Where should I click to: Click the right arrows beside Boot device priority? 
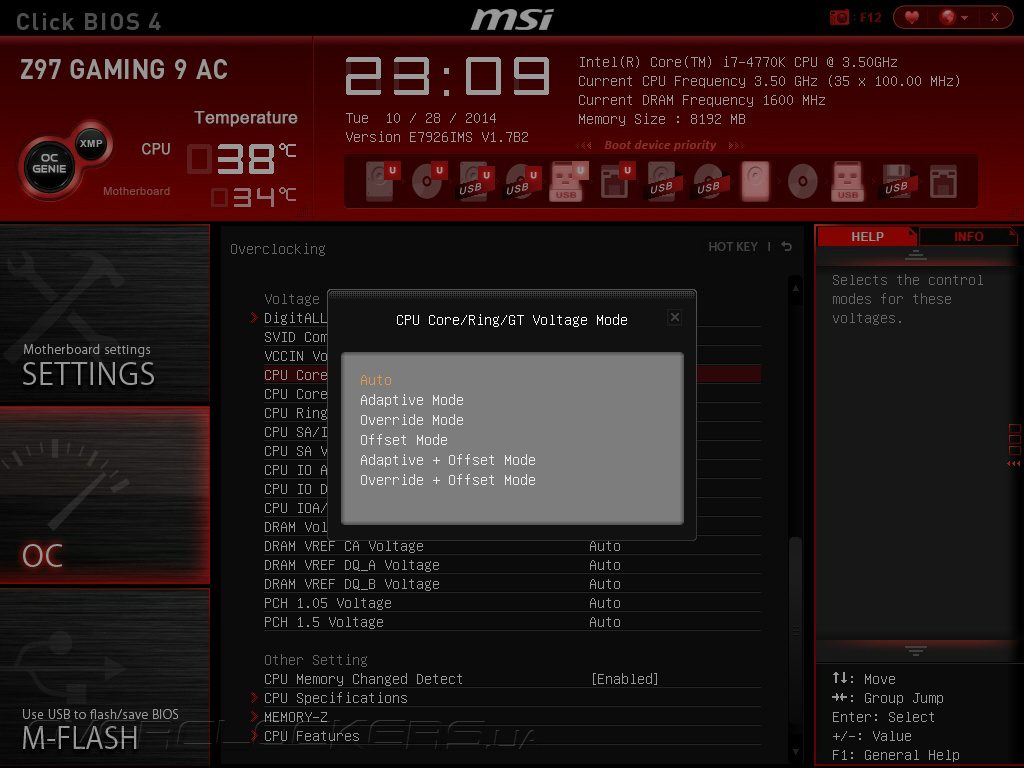(736, 145)
